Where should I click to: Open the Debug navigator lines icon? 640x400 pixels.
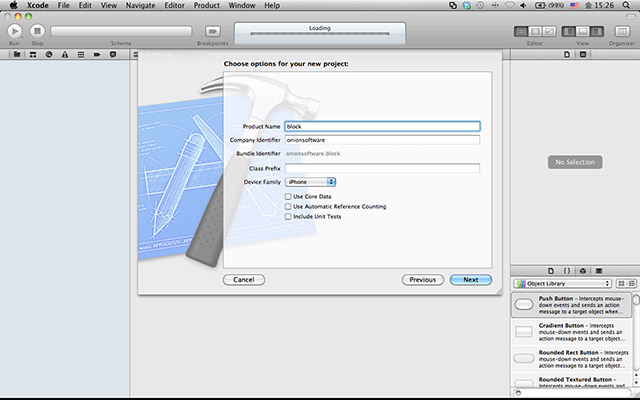pyautogui.click(x=81, y=54)
